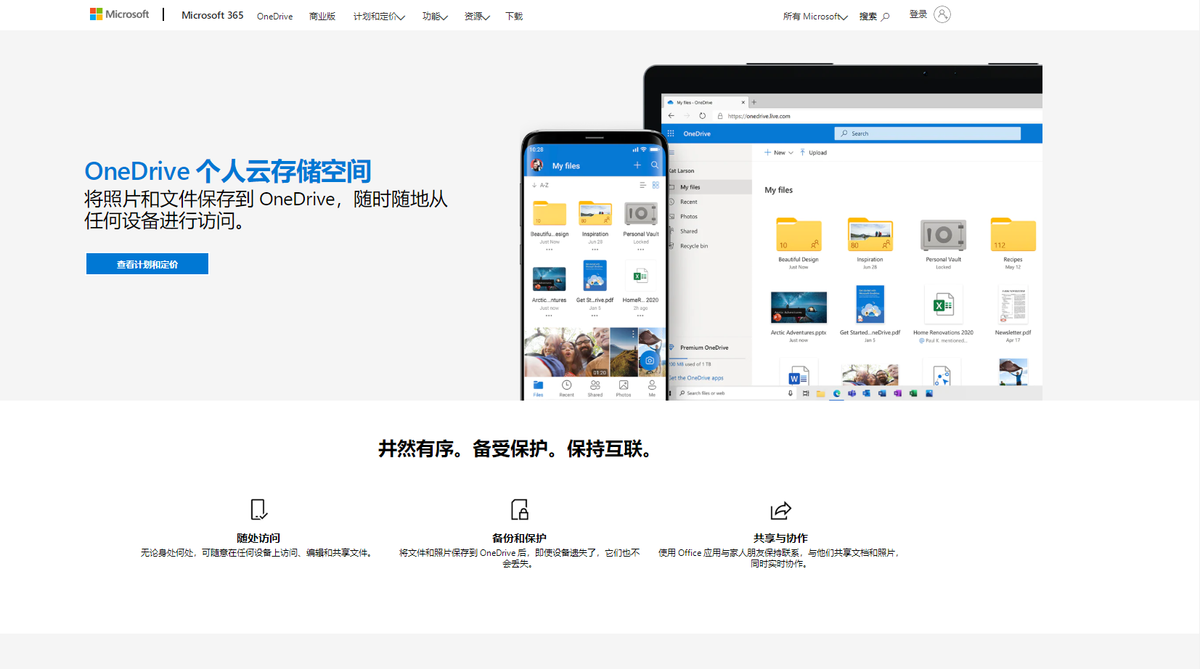Click the Upload button in laptop mockup

click(814, 153)
